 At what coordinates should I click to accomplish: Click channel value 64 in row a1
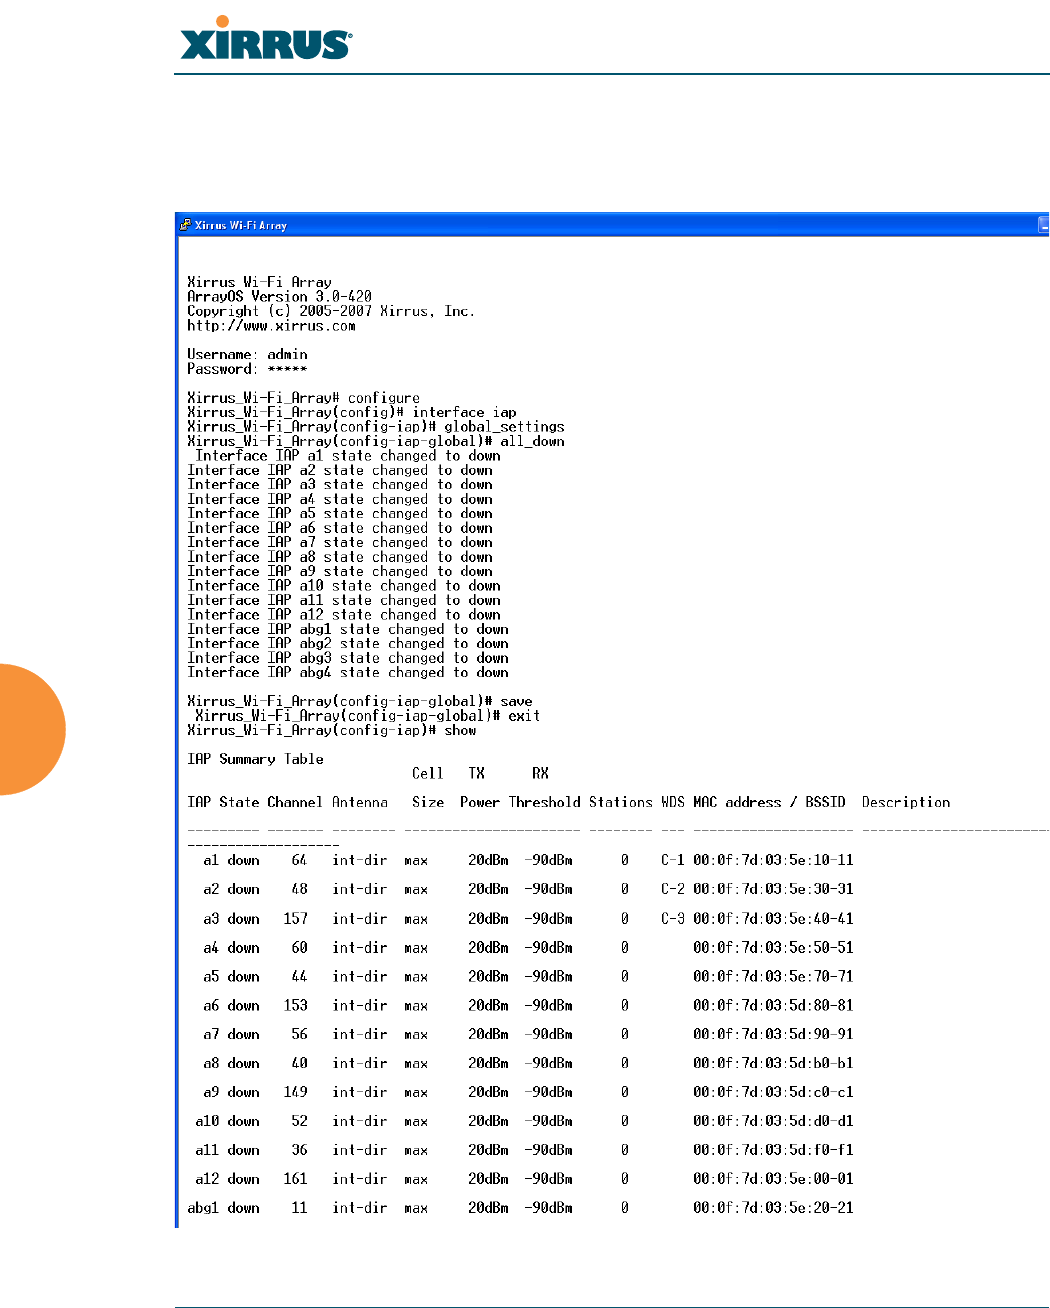click(x=299, y=861)
